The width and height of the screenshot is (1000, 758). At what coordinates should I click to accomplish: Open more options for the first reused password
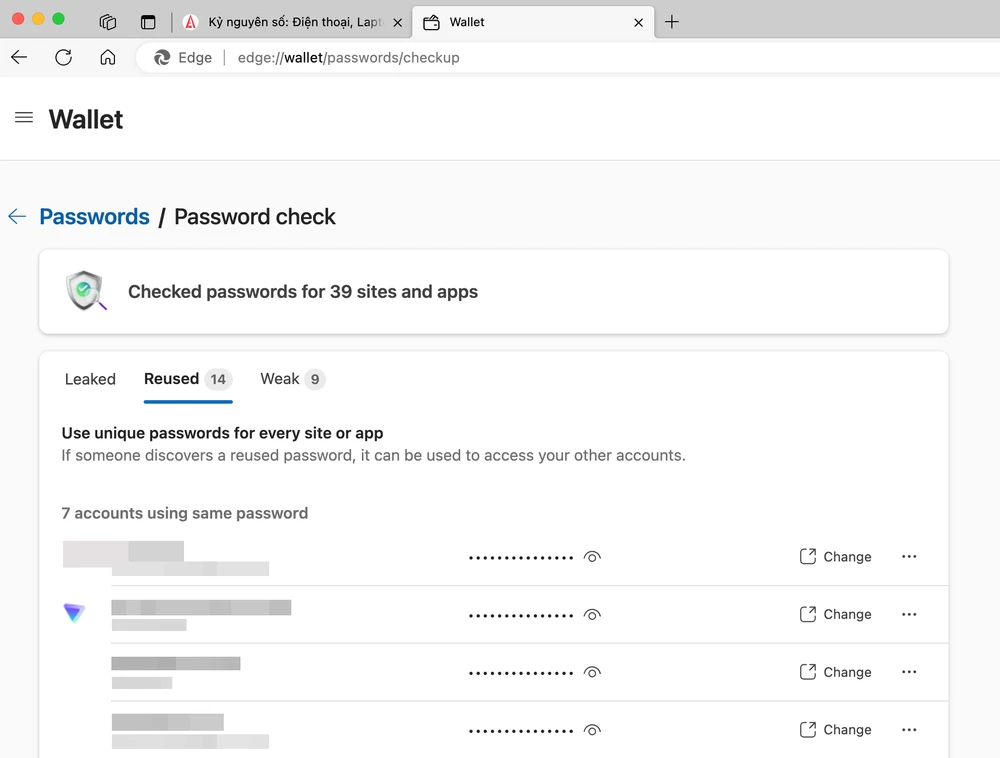(x=908, y=557)
